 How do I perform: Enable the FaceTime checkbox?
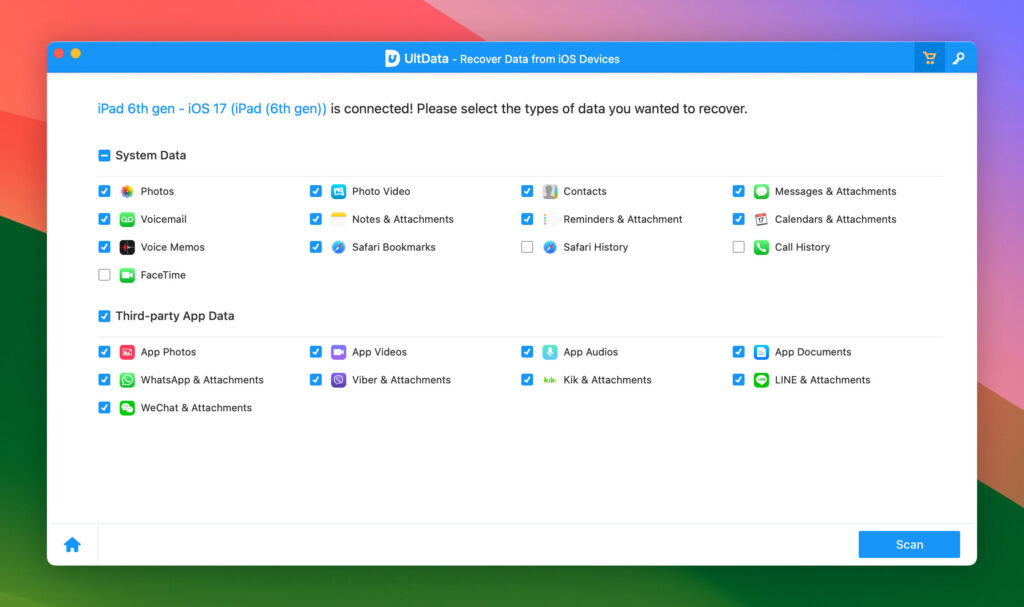pyautogui.click(x=104, y=275)
